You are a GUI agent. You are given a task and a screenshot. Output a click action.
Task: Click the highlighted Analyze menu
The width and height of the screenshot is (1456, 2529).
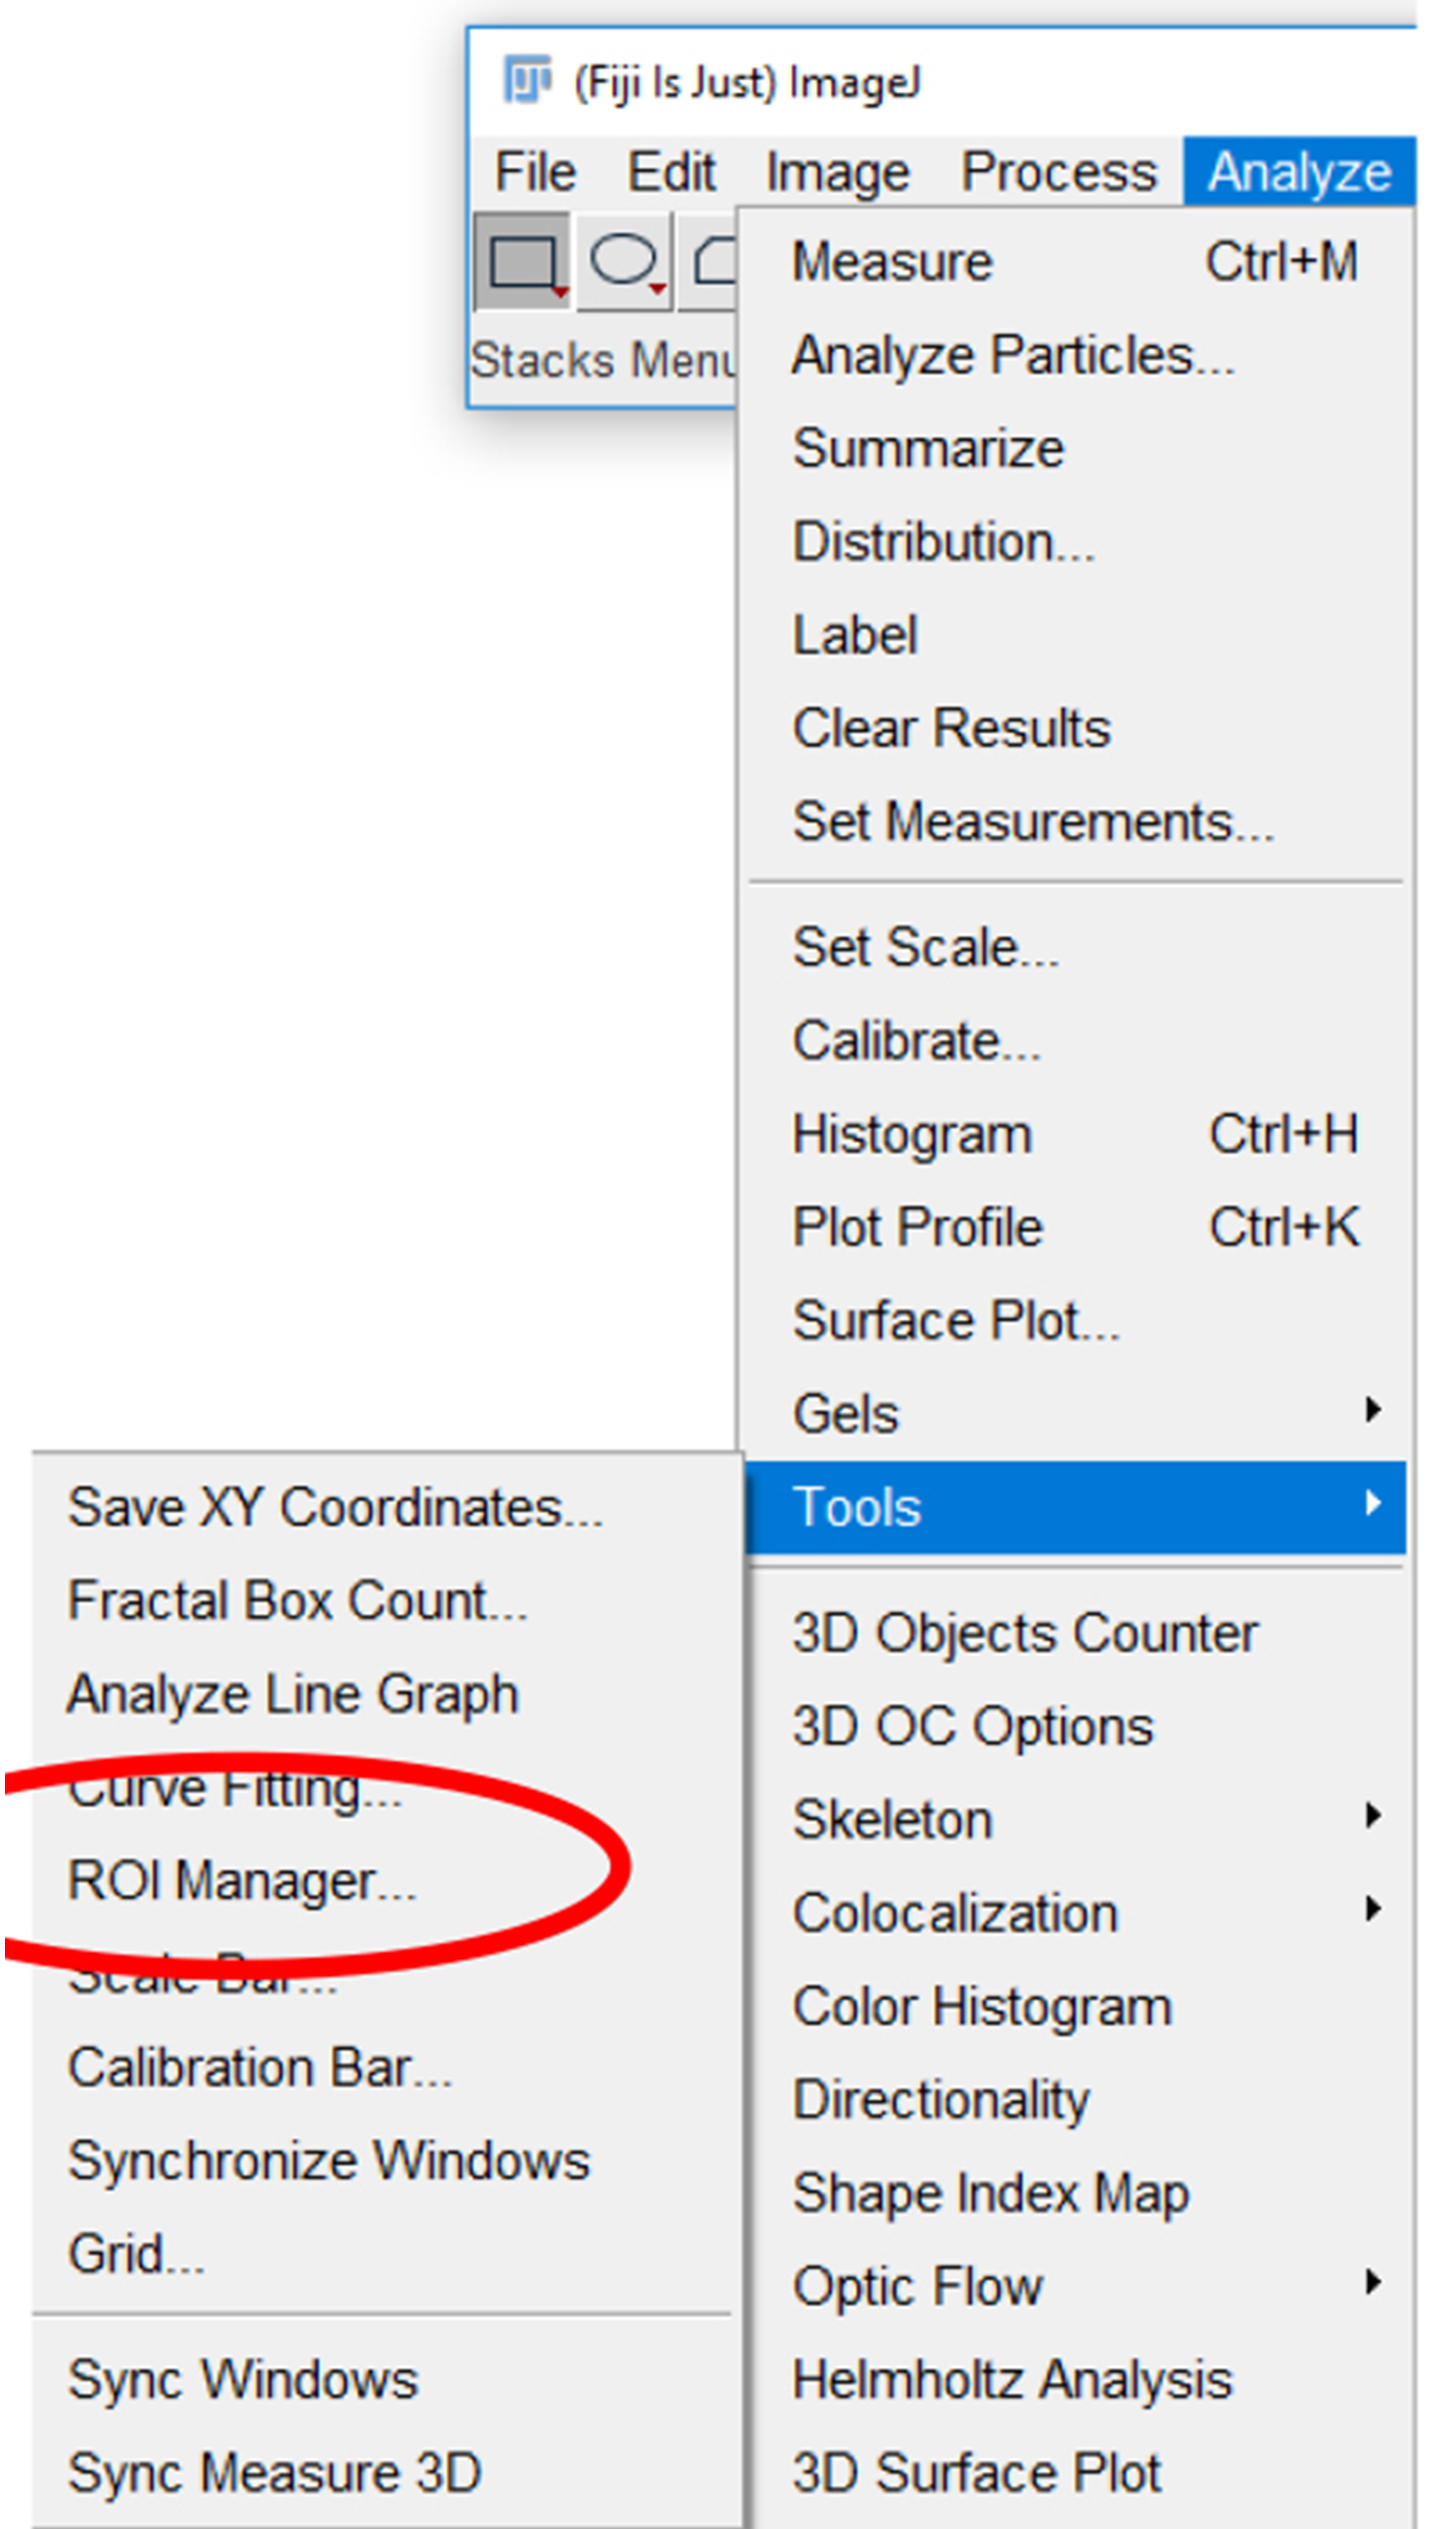coord(1299,171)
